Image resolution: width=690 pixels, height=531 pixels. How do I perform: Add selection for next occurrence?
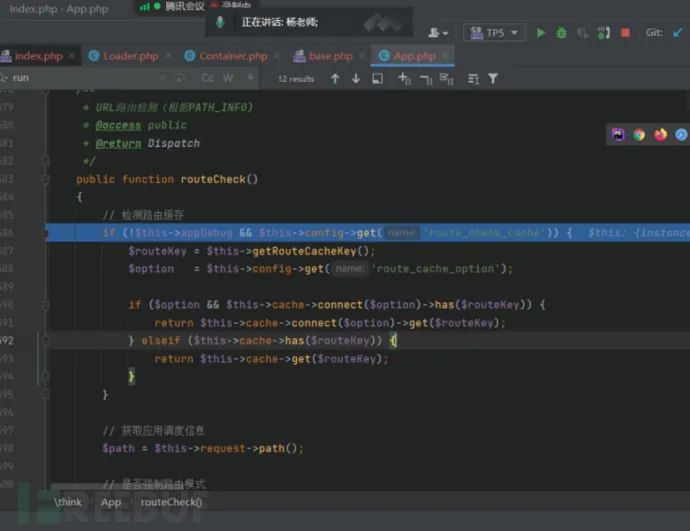[404, 79]
